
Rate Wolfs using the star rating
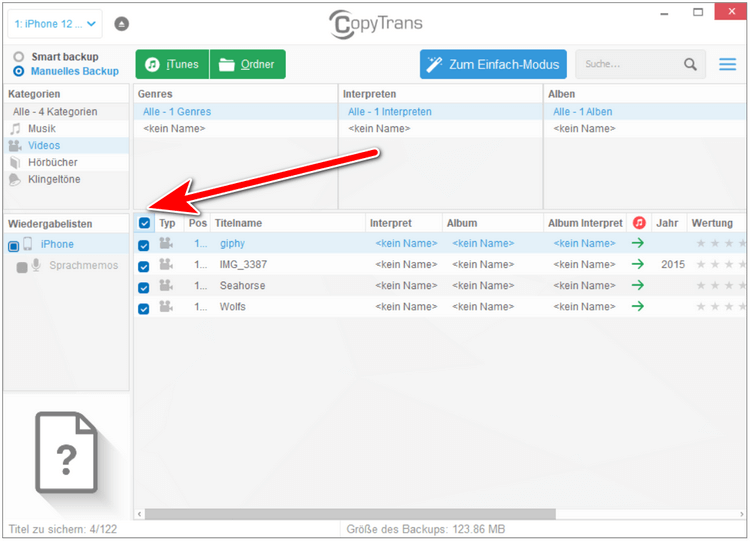[x=720, y=307]
